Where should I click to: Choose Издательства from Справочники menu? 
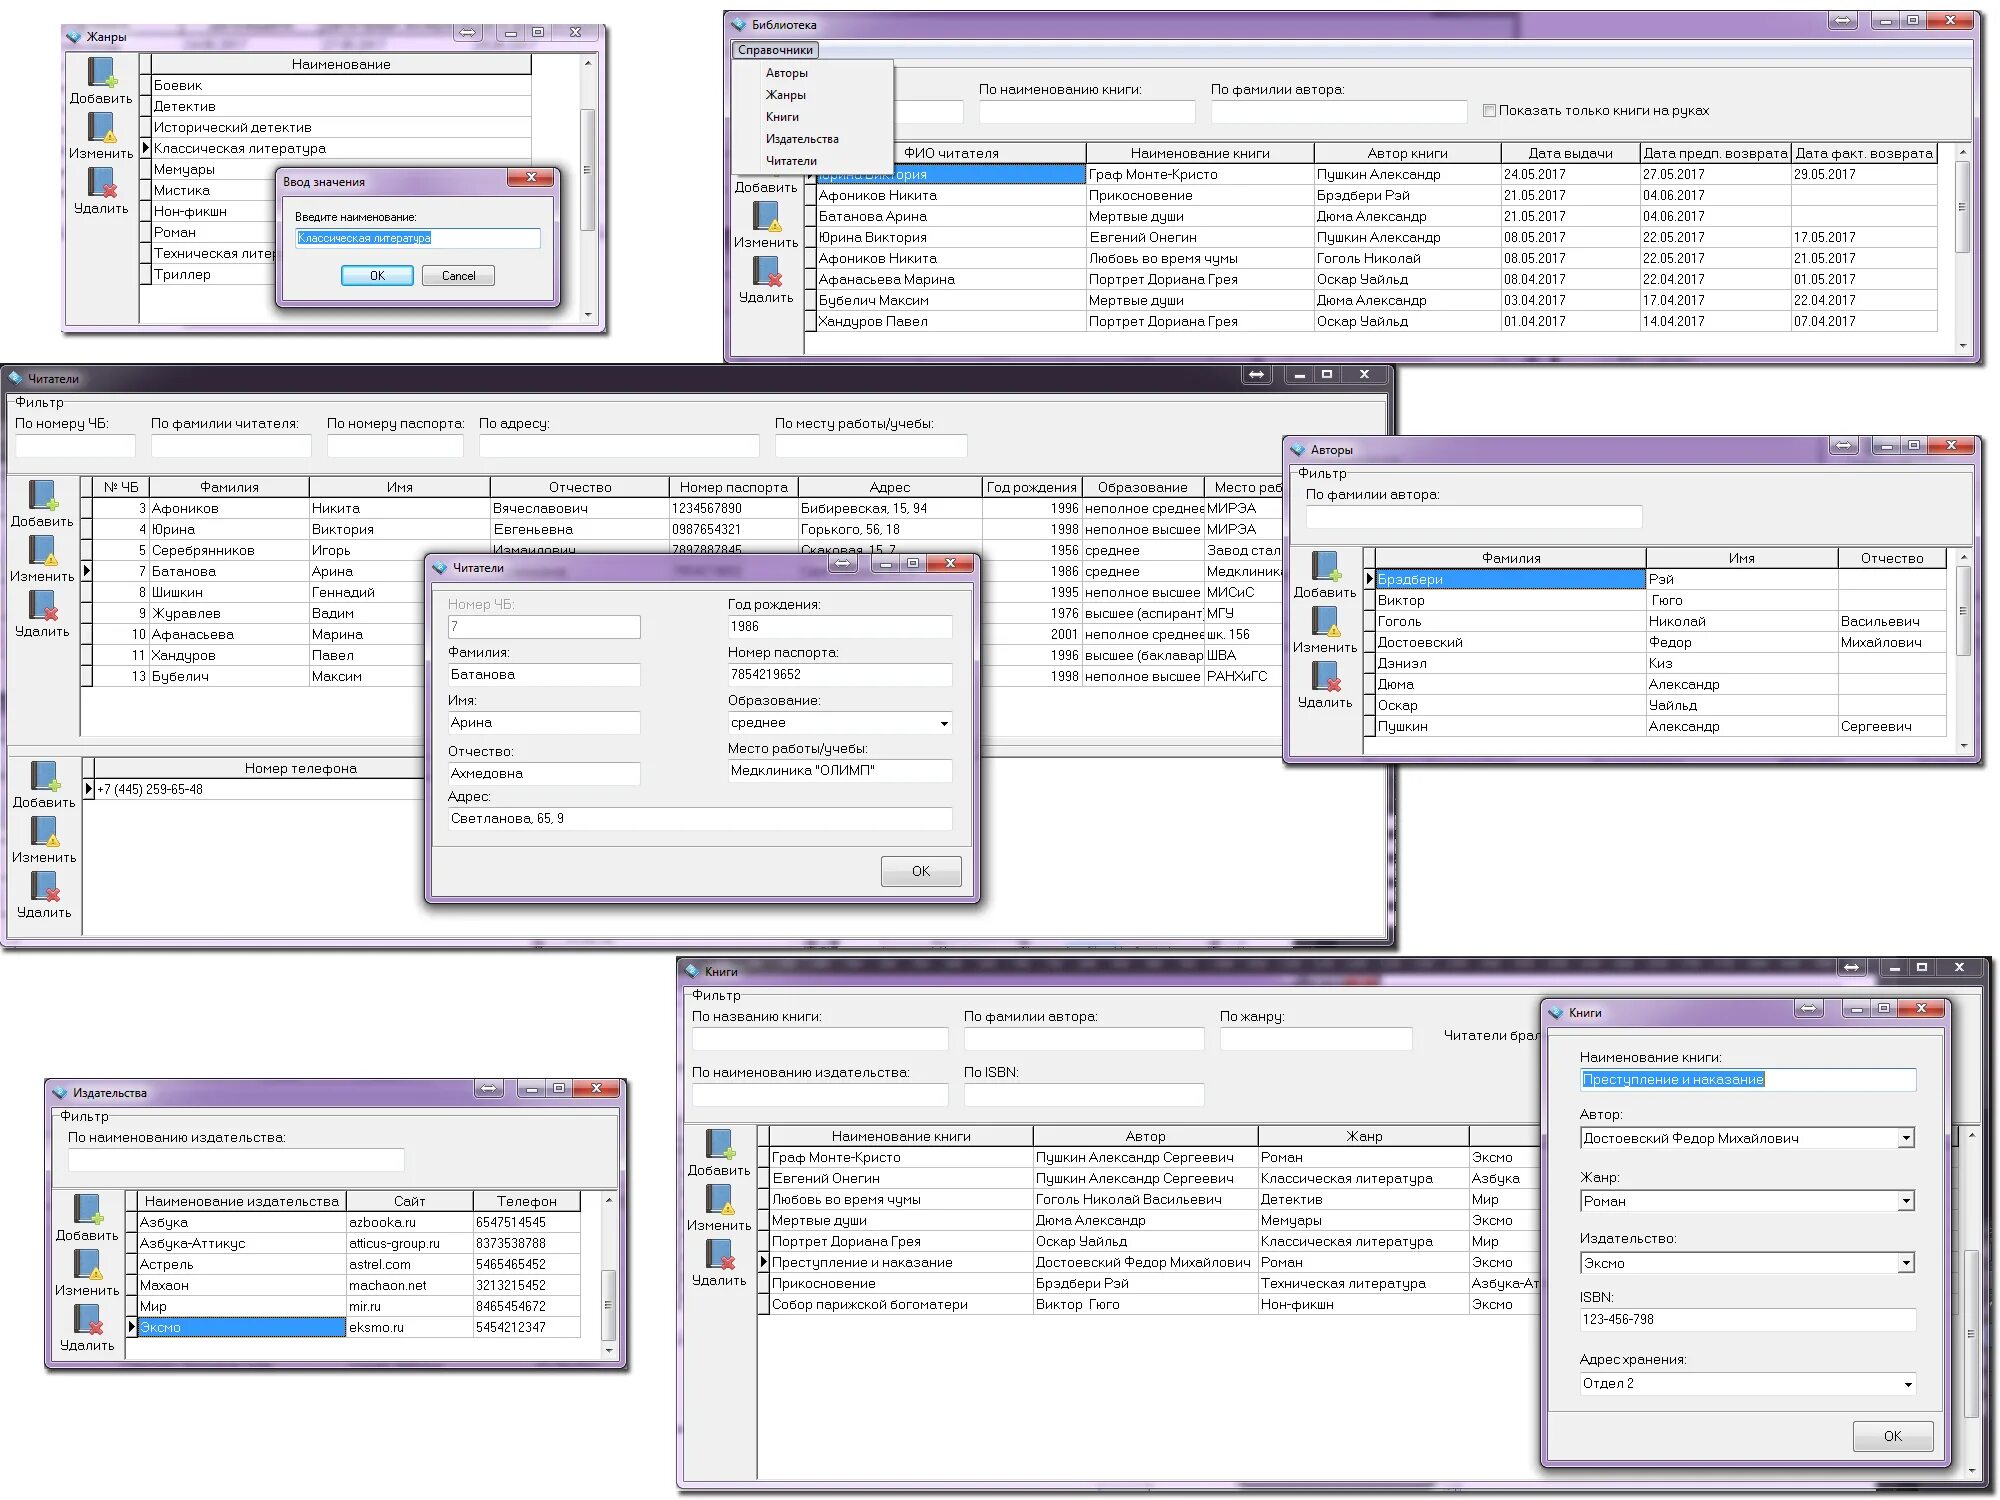pos(802,139)
